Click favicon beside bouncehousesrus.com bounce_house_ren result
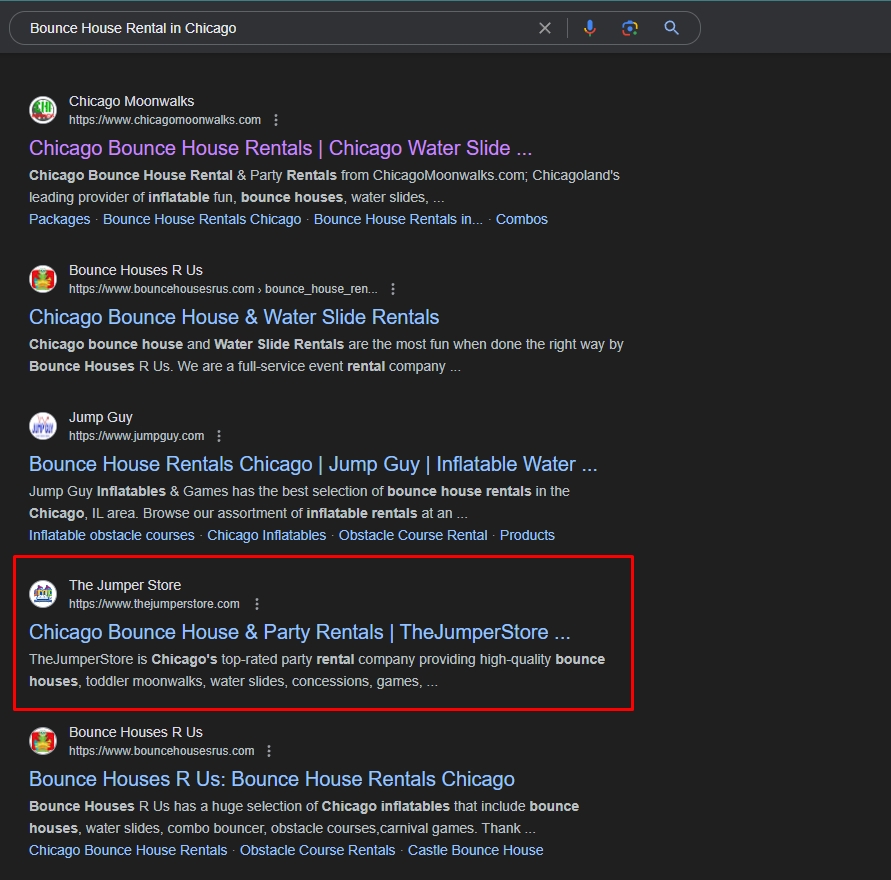891x880 pixels. [x=43, y=279]
